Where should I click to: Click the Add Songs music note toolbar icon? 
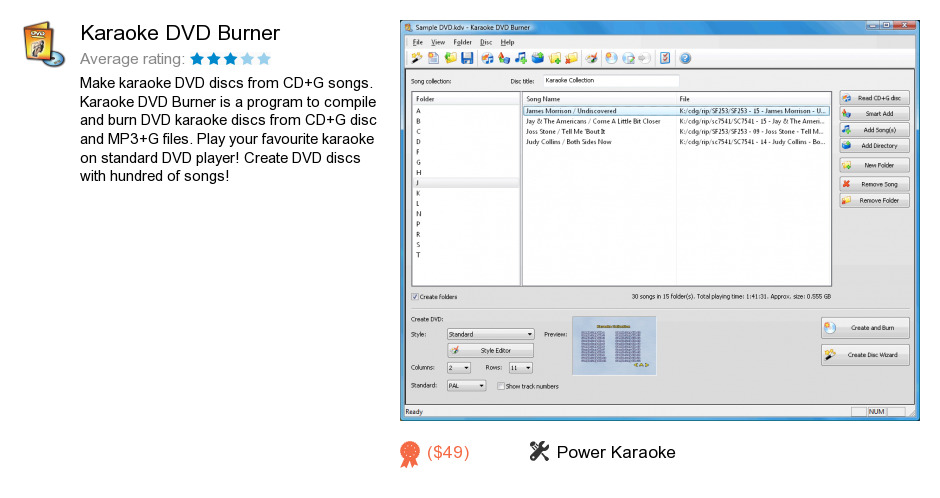[x=521, y=58]
